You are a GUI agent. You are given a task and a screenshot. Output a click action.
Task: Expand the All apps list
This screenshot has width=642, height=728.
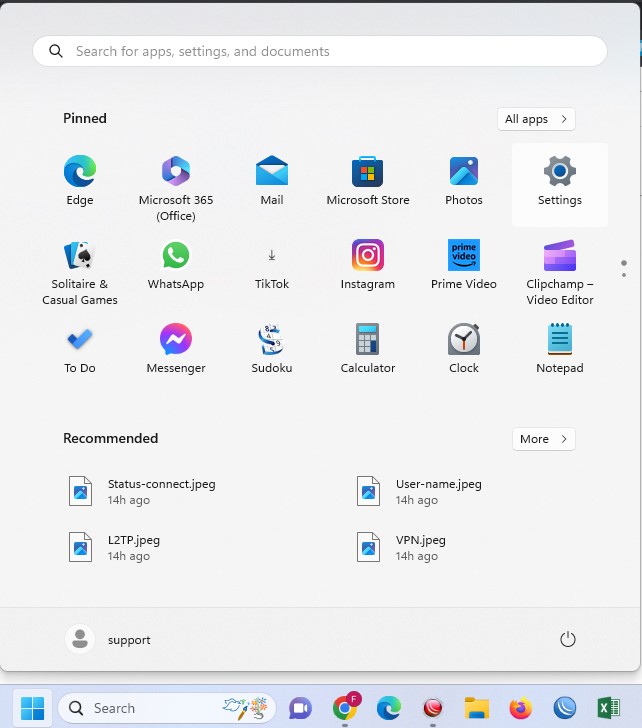pos(536,119)
